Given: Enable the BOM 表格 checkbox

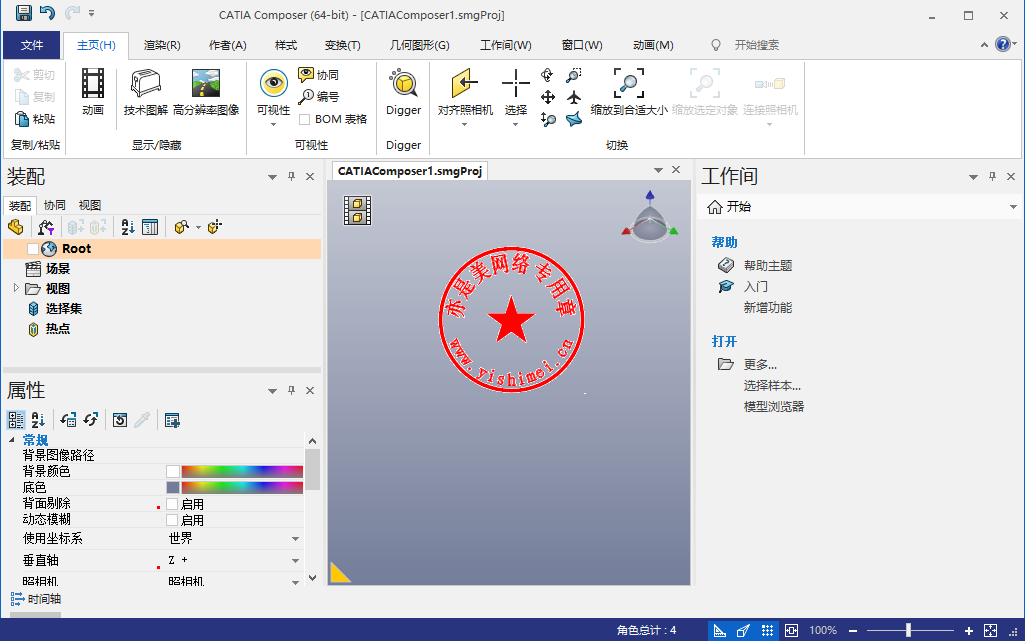Looking at the screenshot, I should pos(304,120).
